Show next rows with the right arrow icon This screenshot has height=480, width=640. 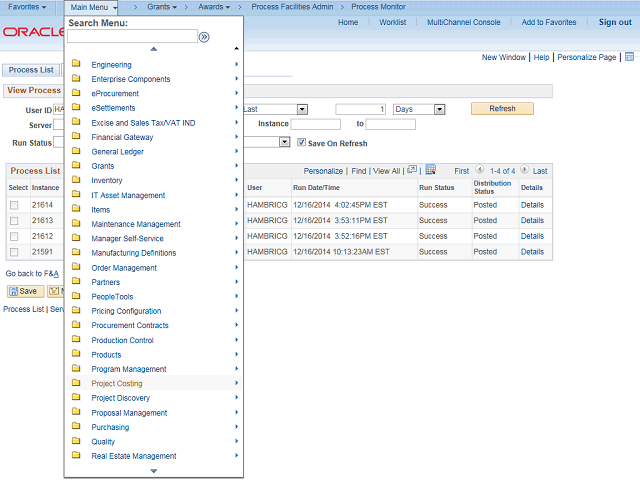tap(524, 171)
